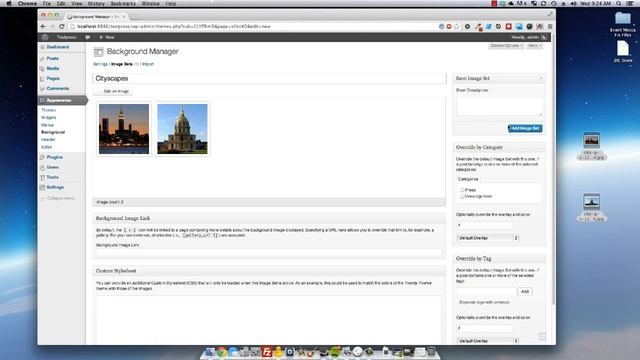The height and width of the screenshot is (360, 640).
Task: Open Bookmarks menu
Action: click(x=123, y=3)
